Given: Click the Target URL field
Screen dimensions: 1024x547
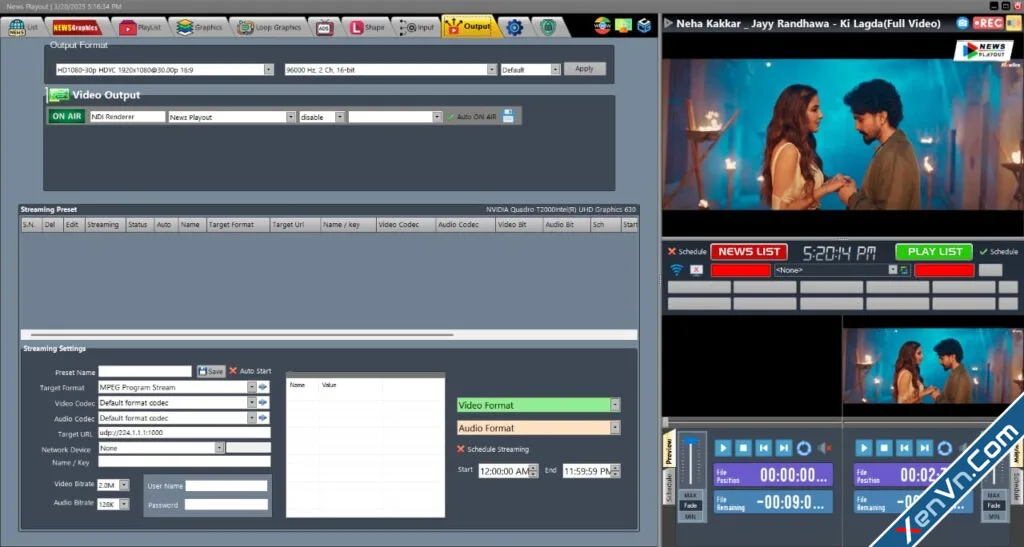Looking at the screenshot, I should click(184, 433).
